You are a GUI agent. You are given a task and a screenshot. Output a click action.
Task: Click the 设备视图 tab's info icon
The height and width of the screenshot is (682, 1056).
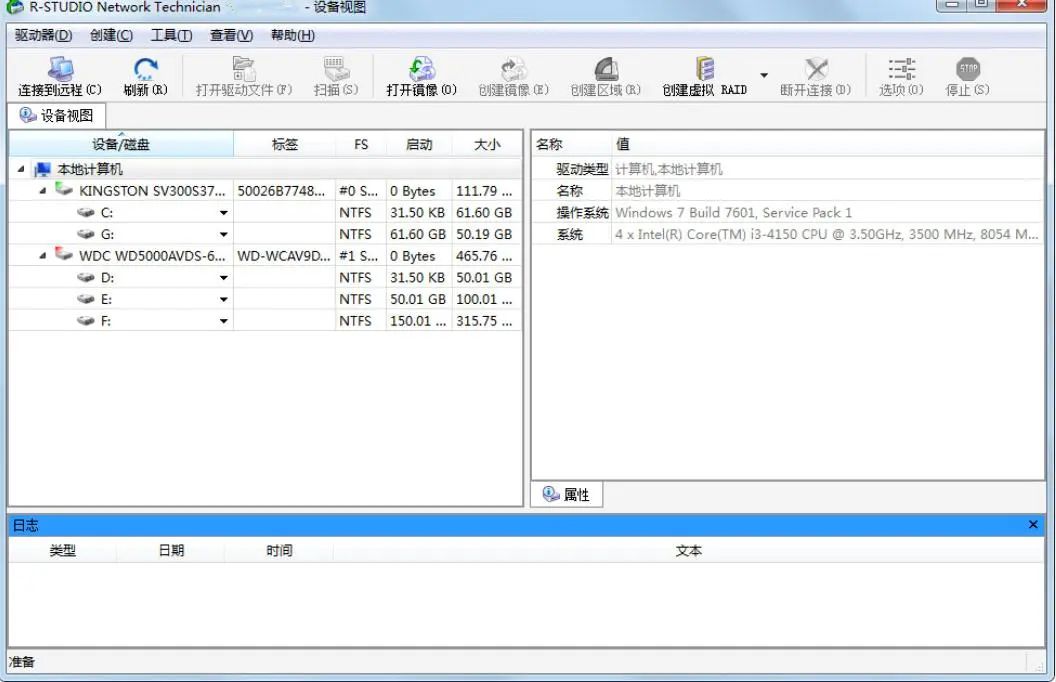pos(28,115)
